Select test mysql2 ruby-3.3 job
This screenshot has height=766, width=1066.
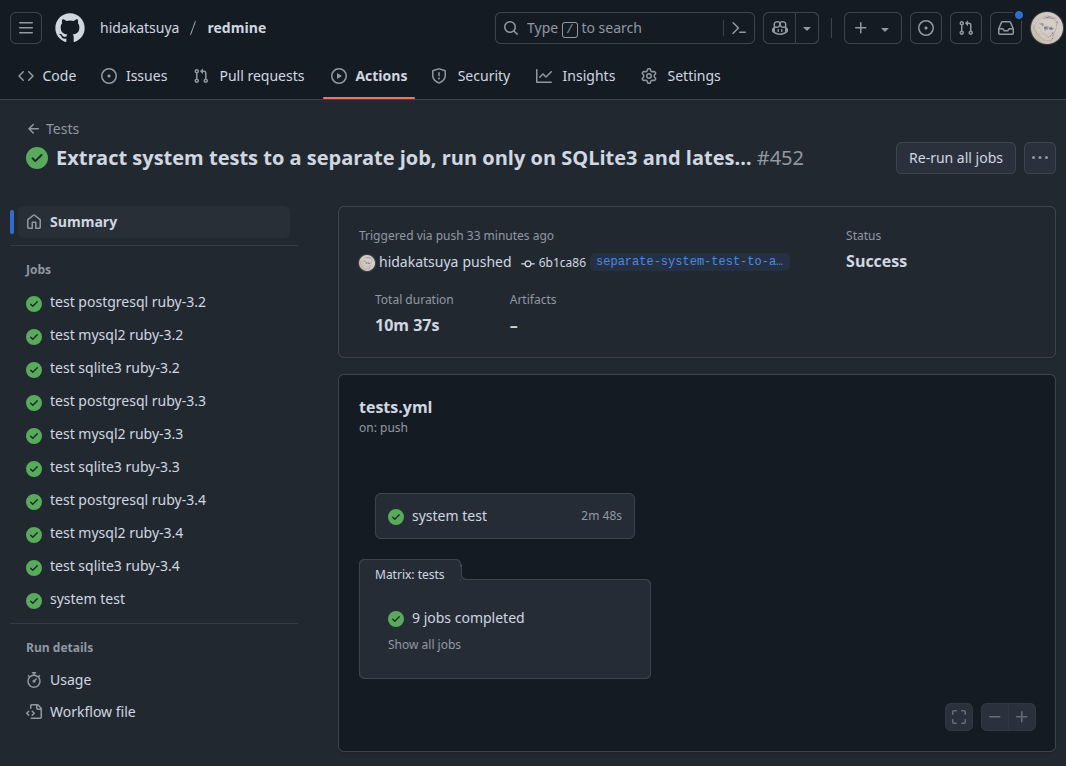pyautogui.click(x=116, y=434)
